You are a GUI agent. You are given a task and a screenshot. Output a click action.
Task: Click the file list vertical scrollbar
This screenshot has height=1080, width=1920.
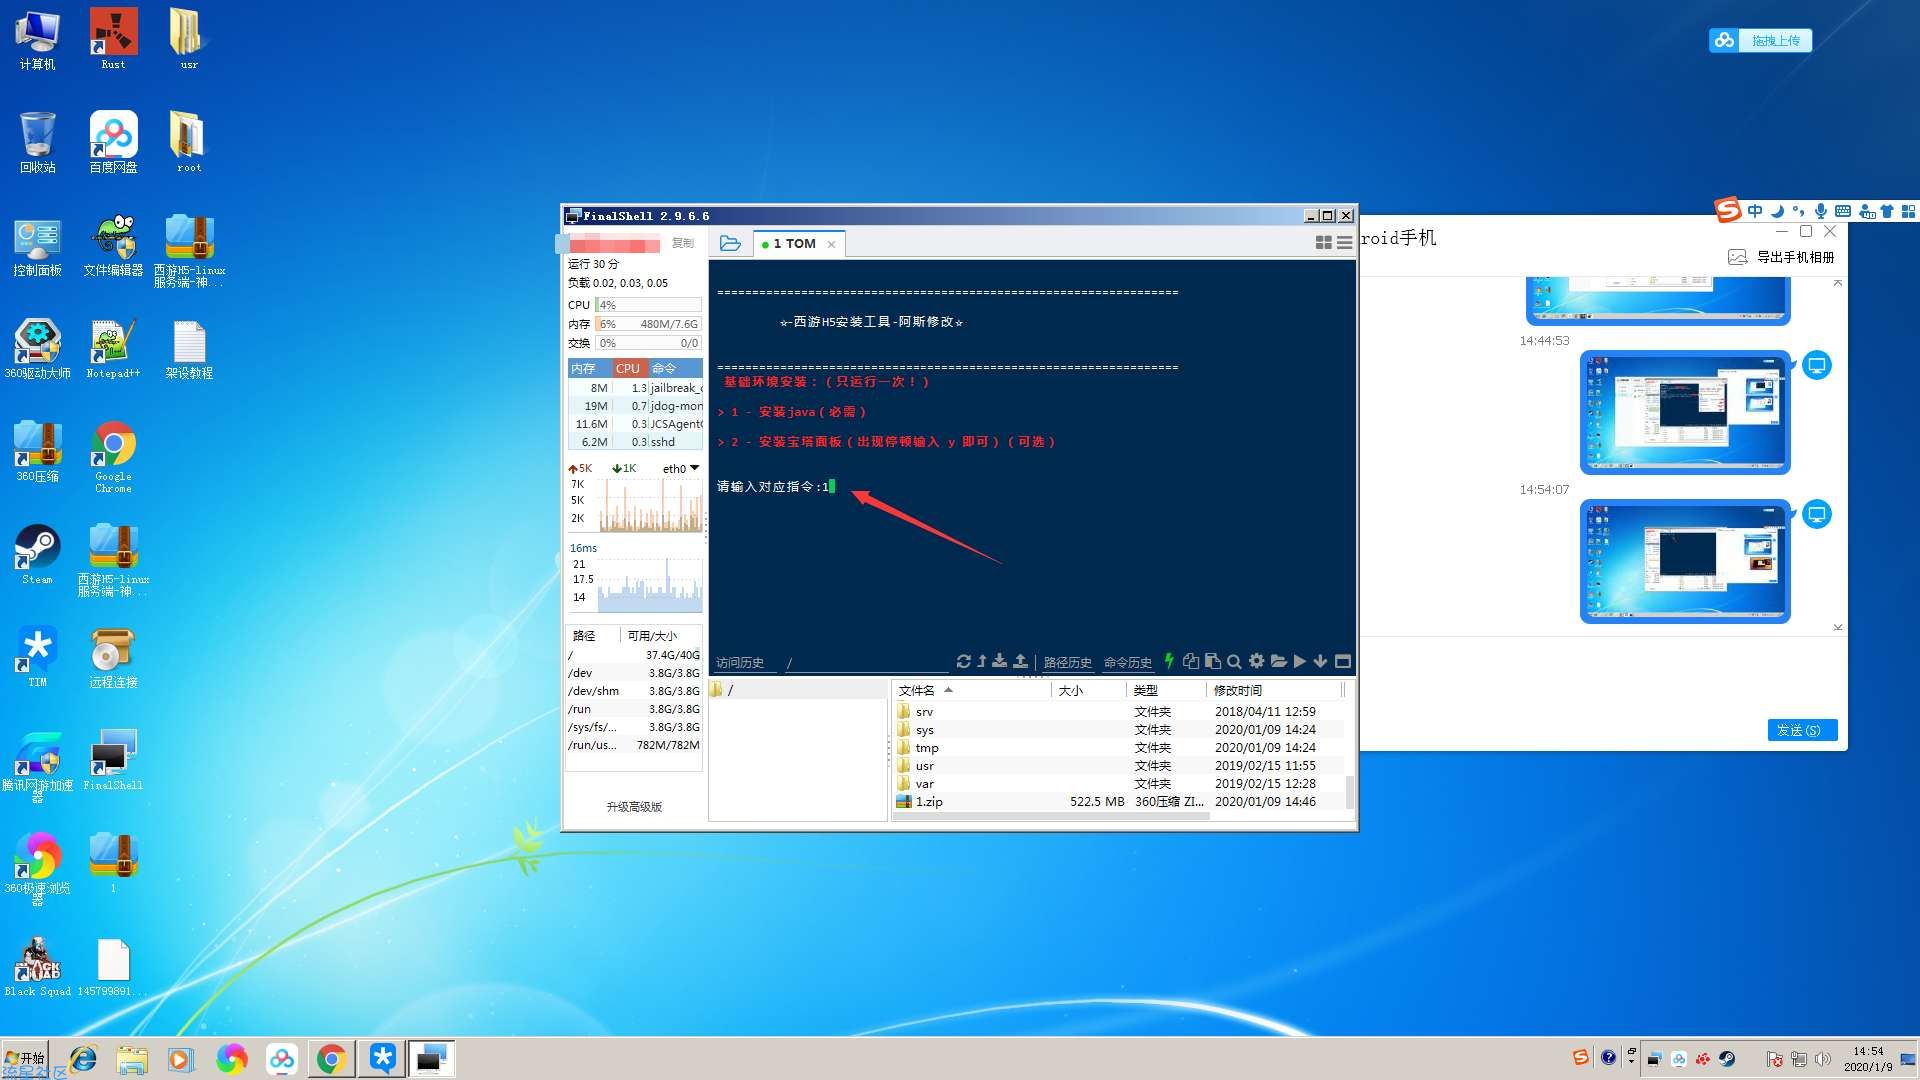click(1350, 790)
